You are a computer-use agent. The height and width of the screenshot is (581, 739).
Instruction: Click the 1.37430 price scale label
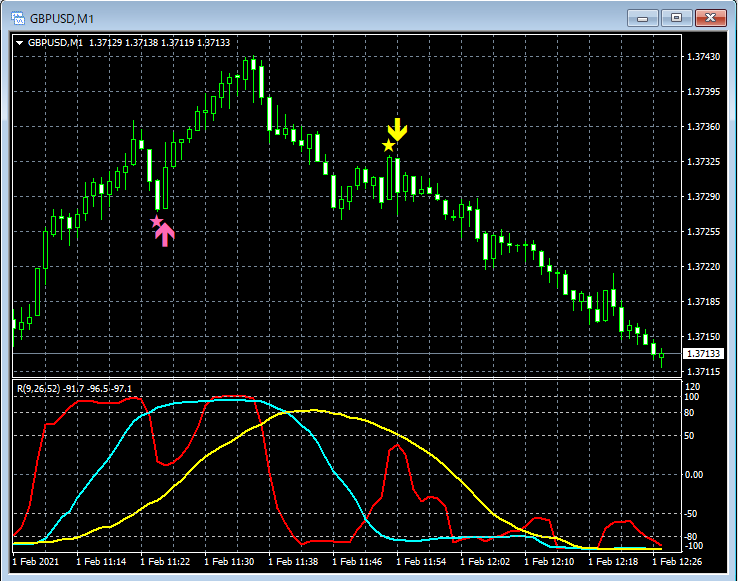tap(704, 57)
